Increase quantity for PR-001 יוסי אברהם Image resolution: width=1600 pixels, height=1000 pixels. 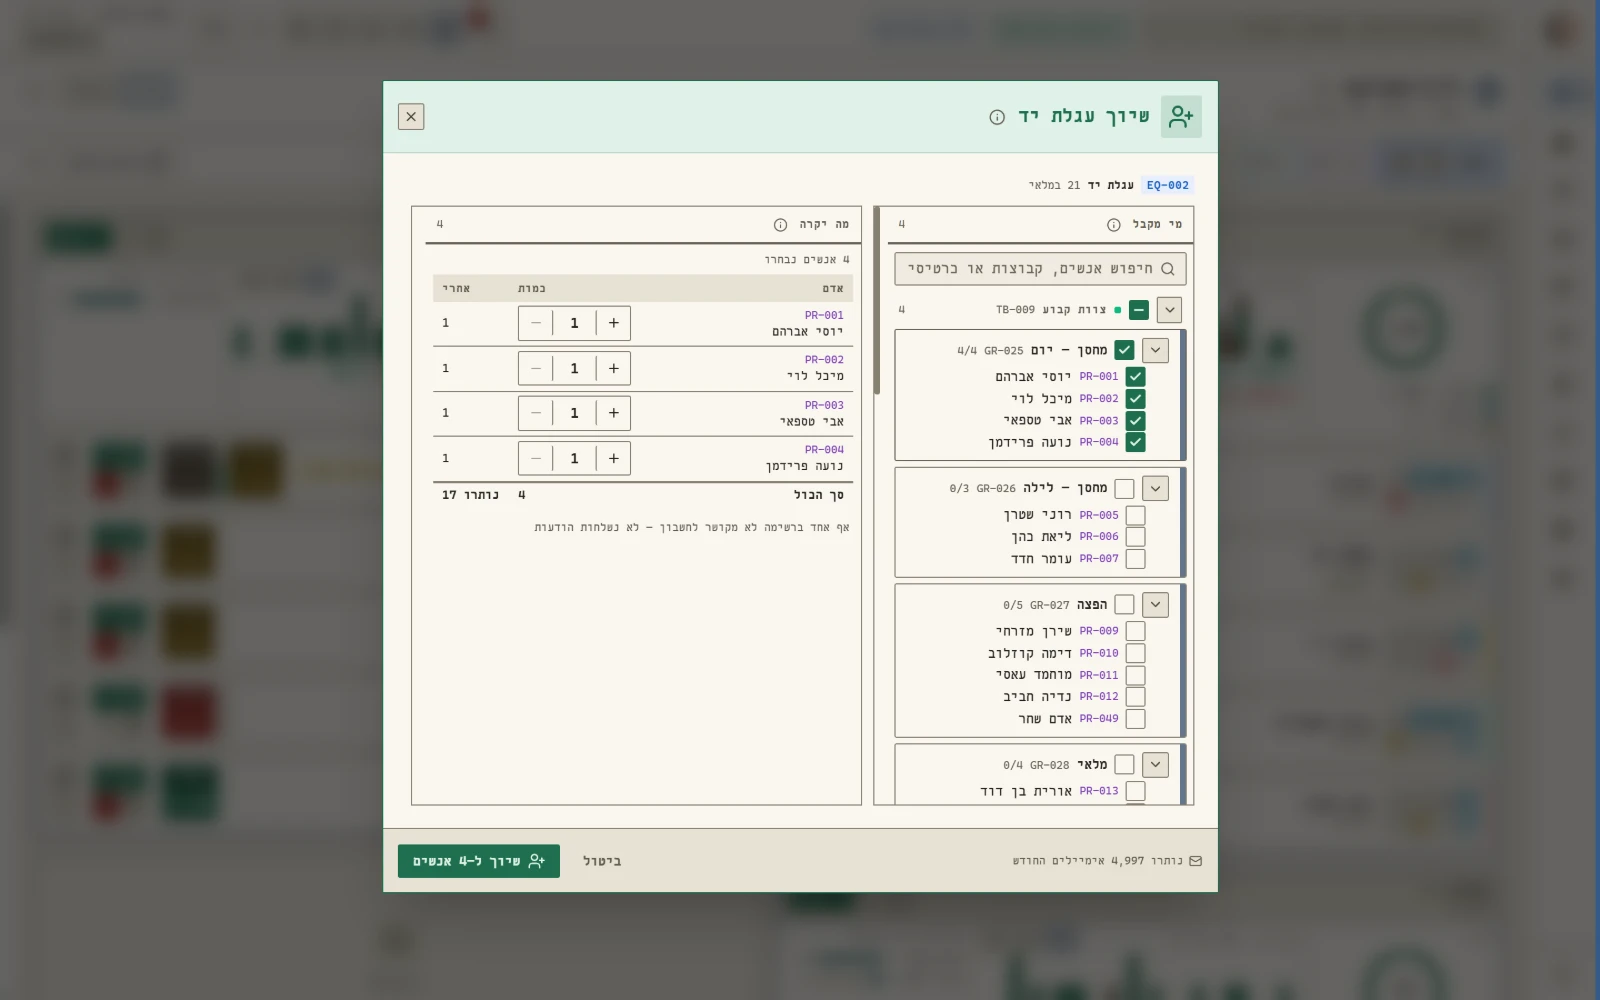click(614, 323)
